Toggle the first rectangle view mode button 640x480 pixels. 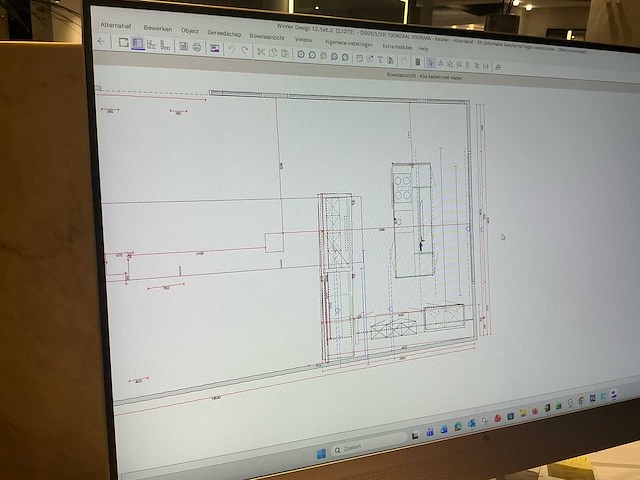pyautogui.click(x=124, y=43)
